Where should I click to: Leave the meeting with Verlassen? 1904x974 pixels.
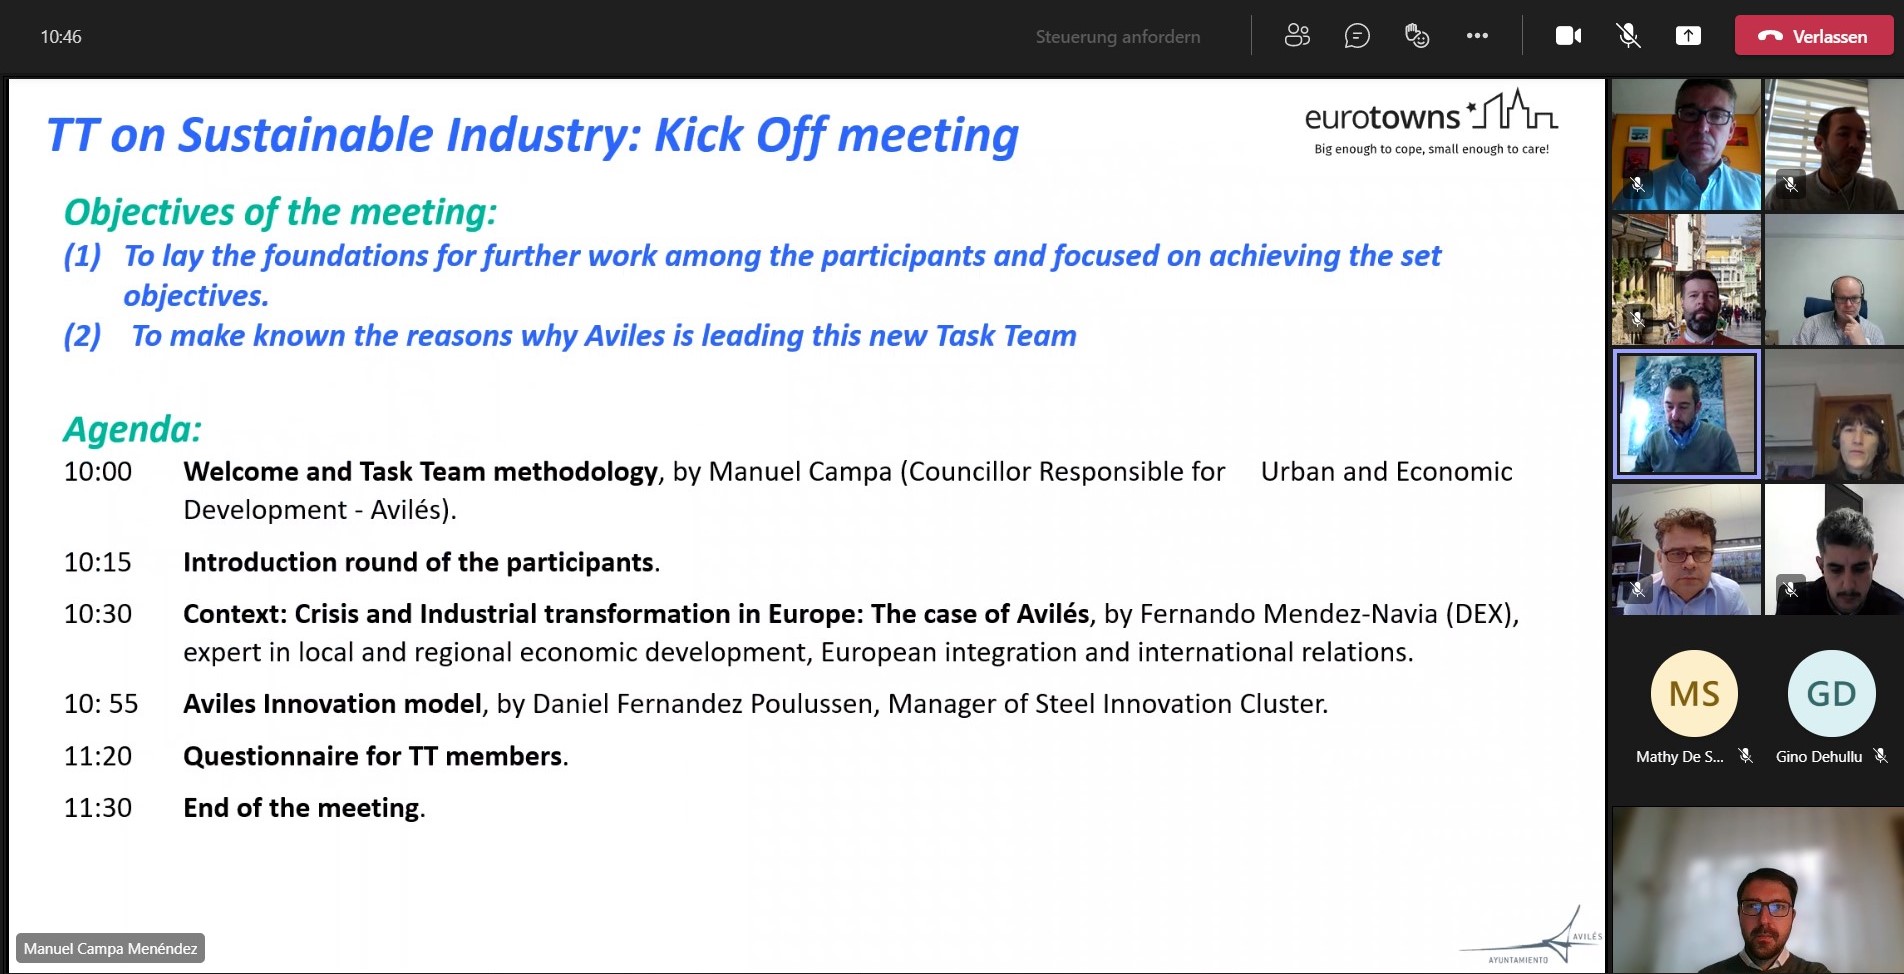pos(1814,36)
